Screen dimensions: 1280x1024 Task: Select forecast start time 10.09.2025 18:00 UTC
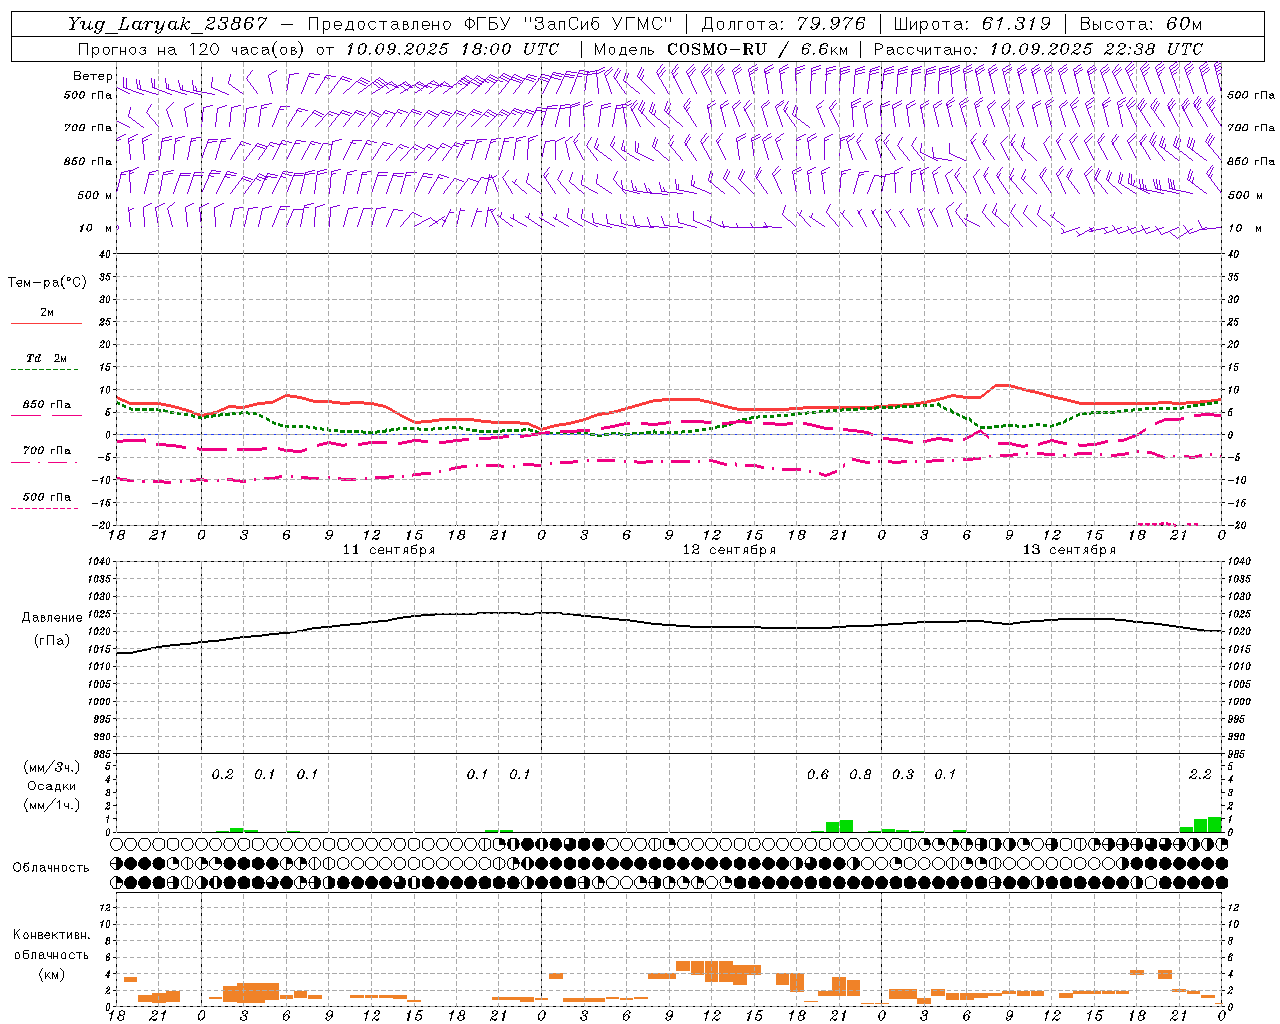point(452,49)
